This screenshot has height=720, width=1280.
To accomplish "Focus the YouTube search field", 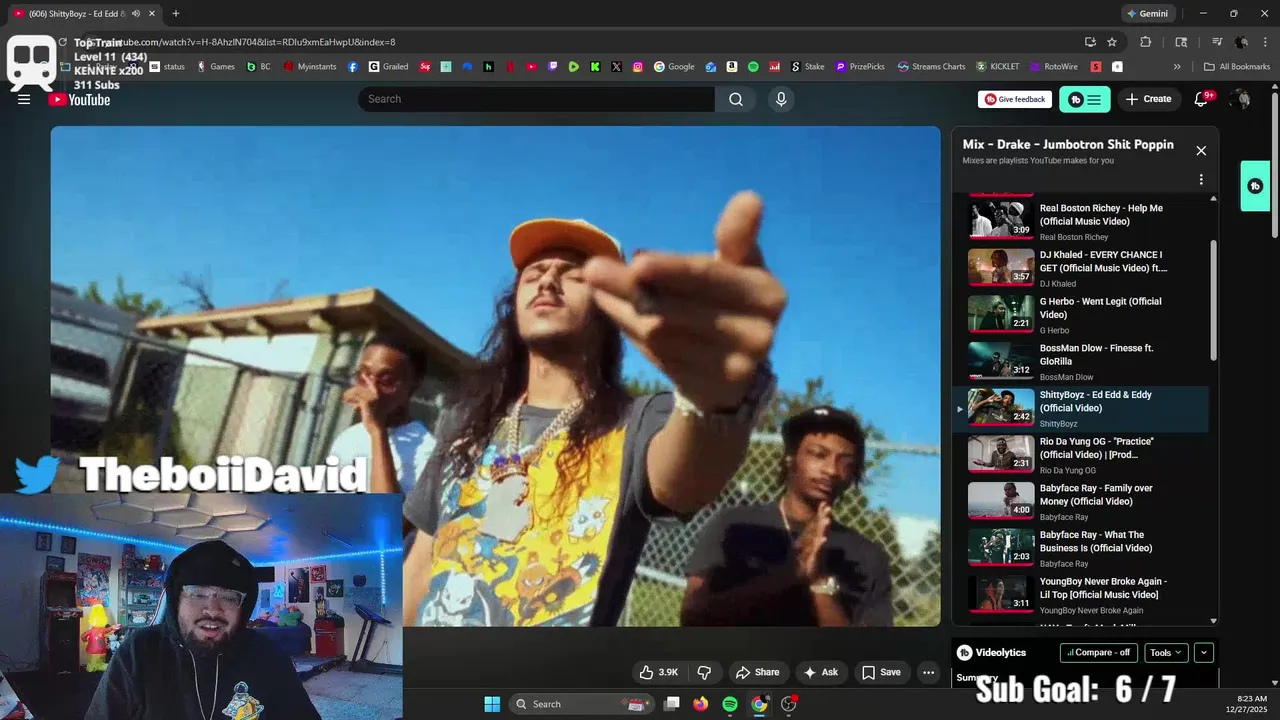I will click(536, 99).
